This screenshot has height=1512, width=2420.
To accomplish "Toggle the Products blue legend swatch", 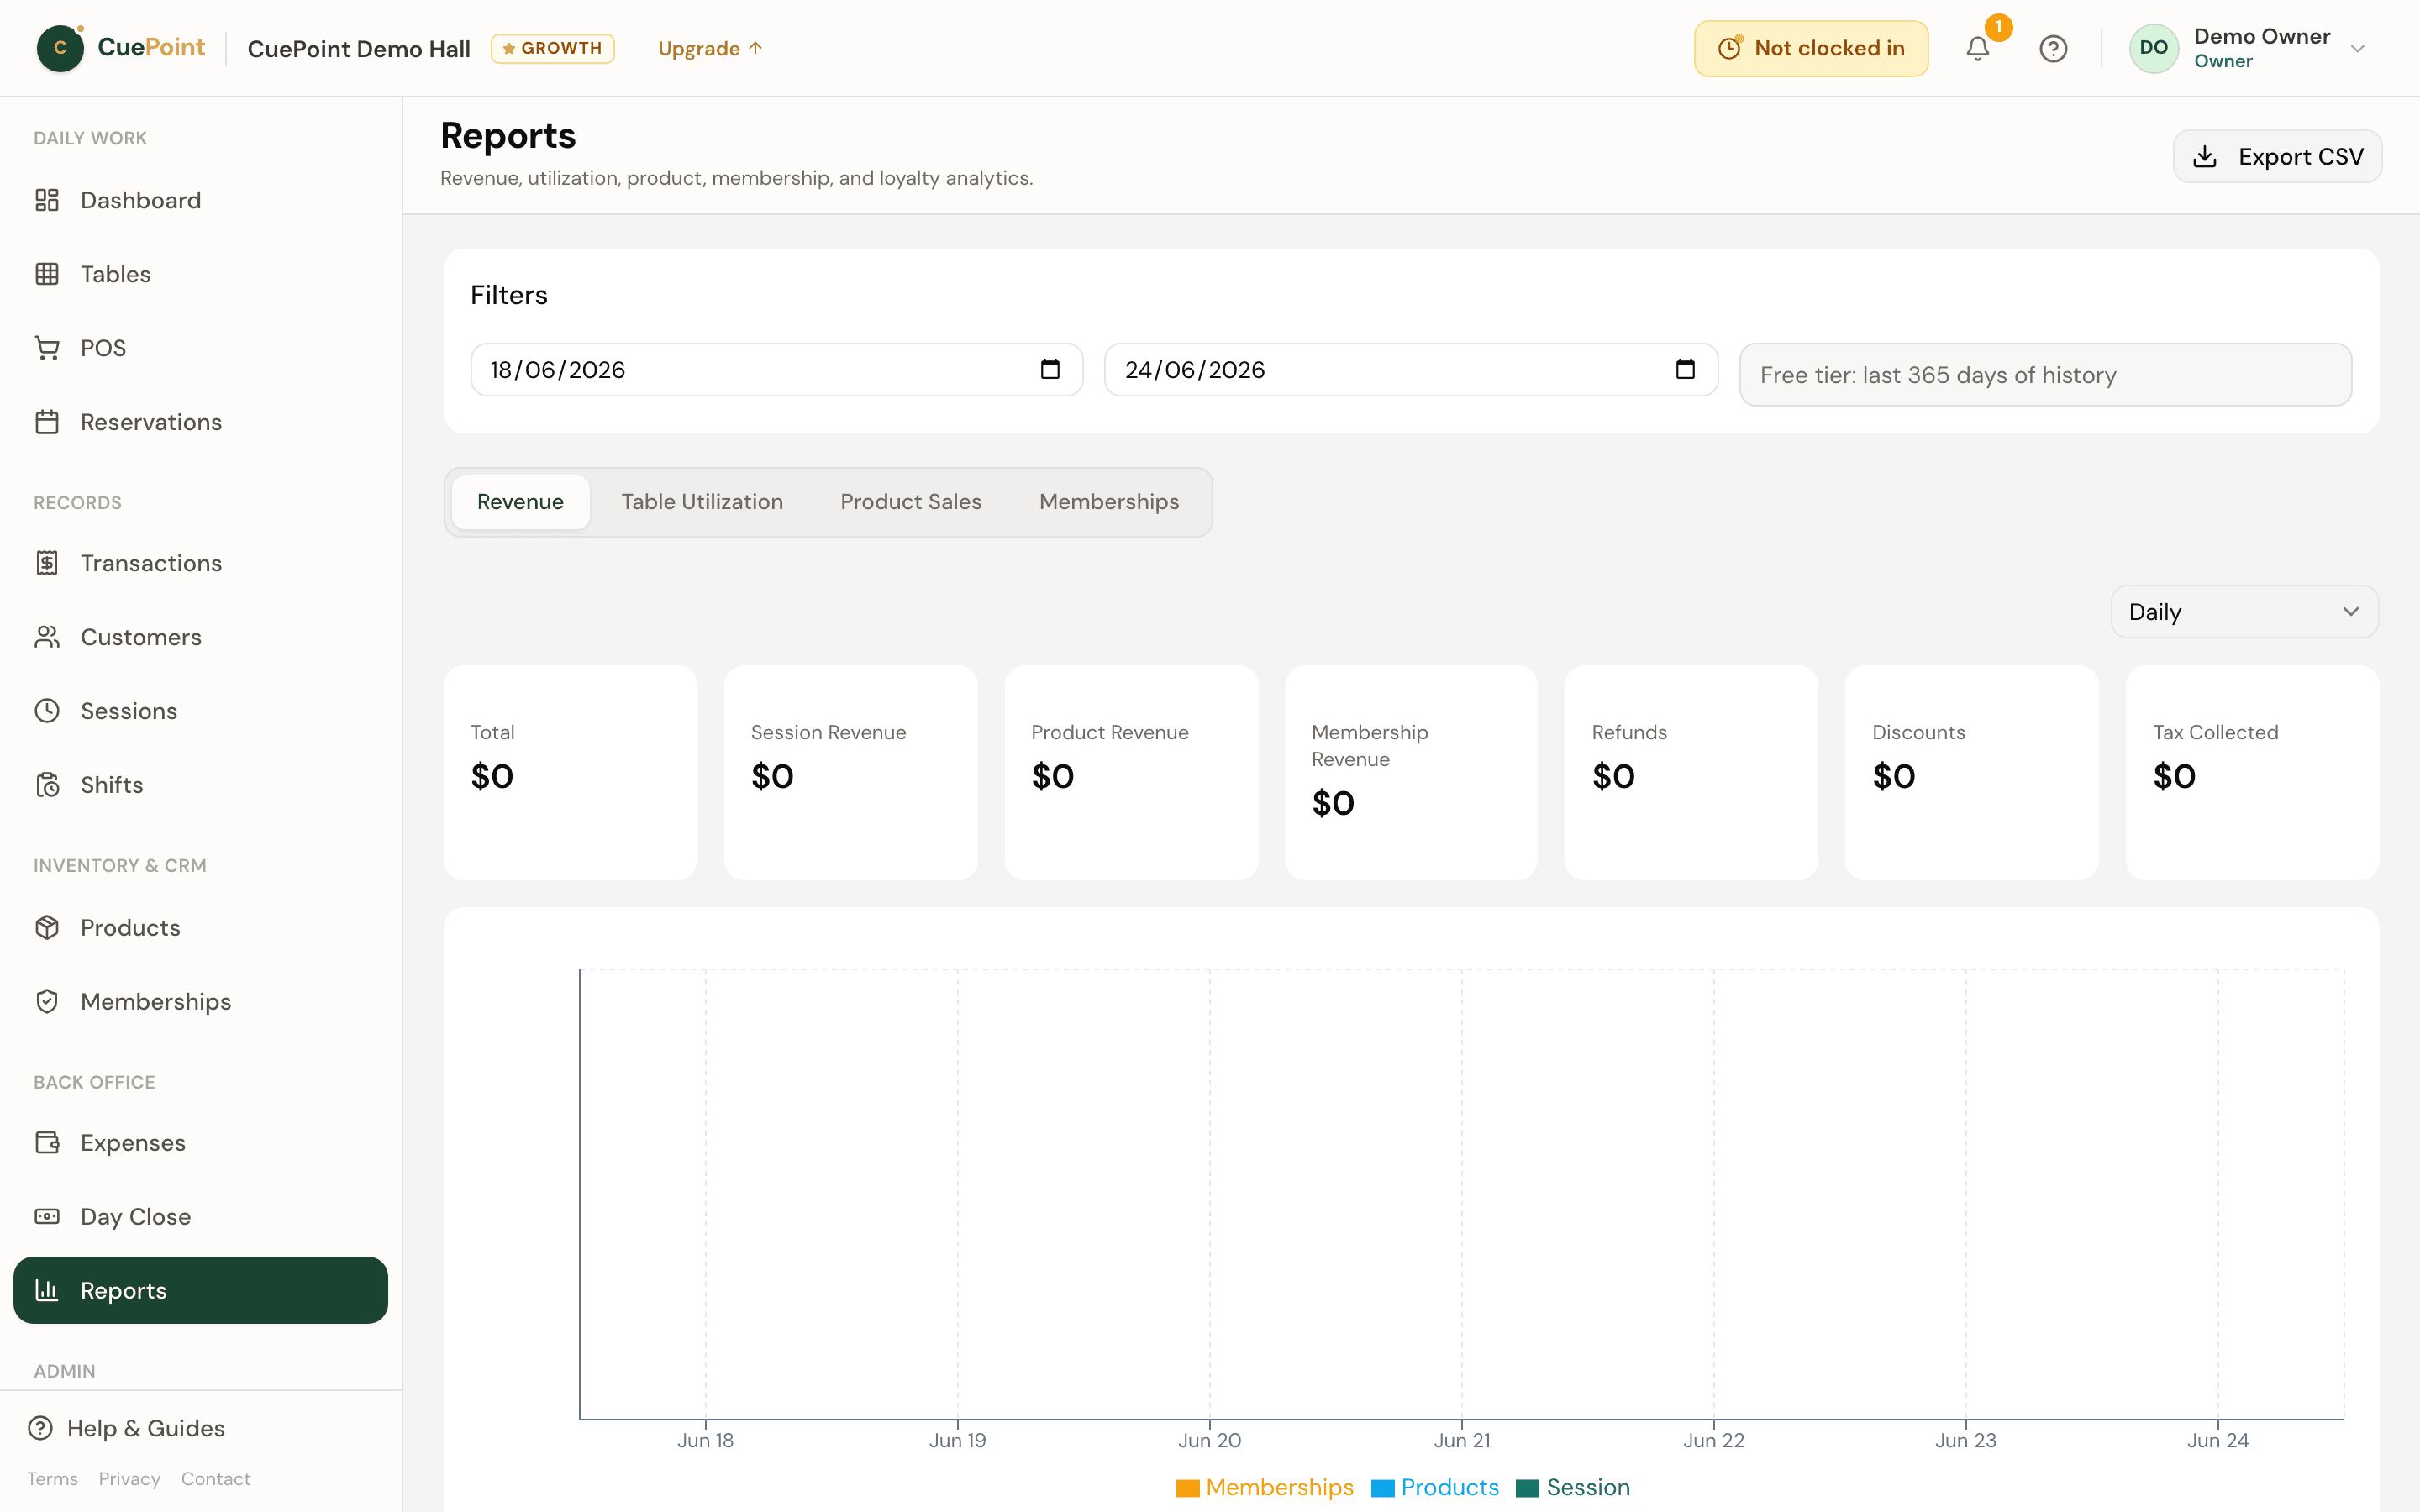I will (1382, 1488).
